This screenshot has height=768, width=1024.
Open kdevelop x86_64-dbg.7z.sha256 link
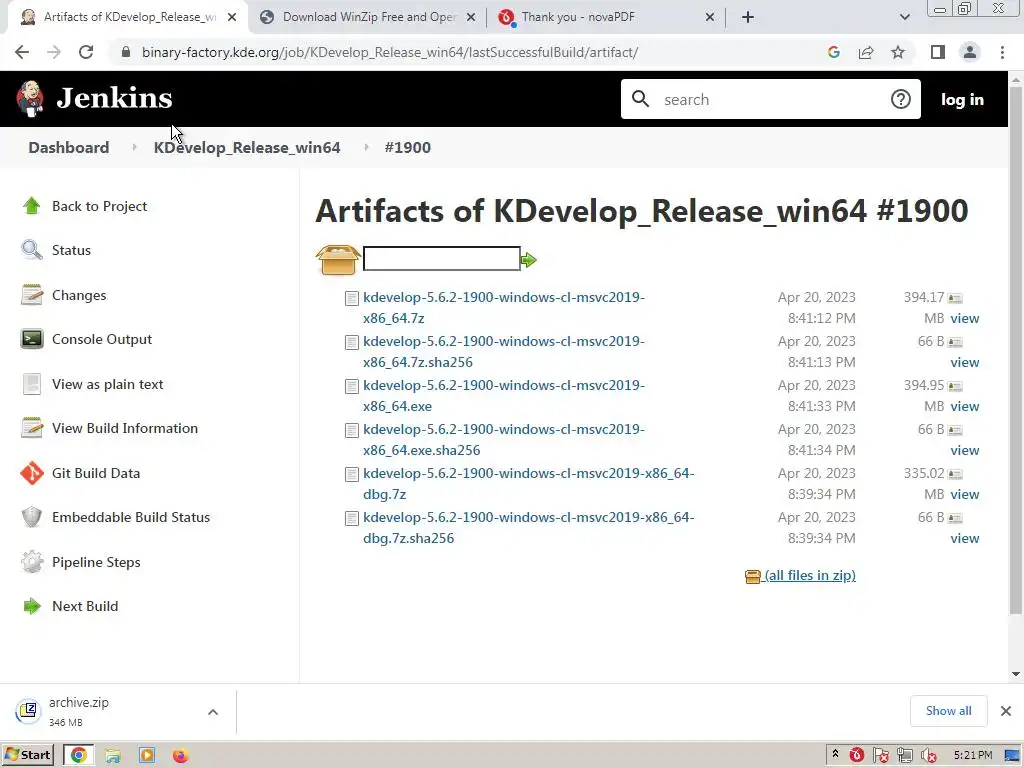point(528,528)
